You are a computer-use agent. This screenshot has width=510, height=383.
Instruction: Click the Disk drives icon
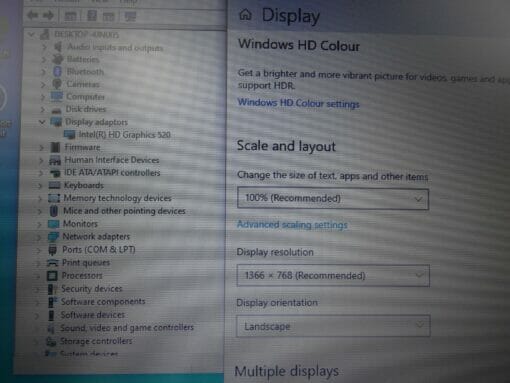click(x=56, y=109)
